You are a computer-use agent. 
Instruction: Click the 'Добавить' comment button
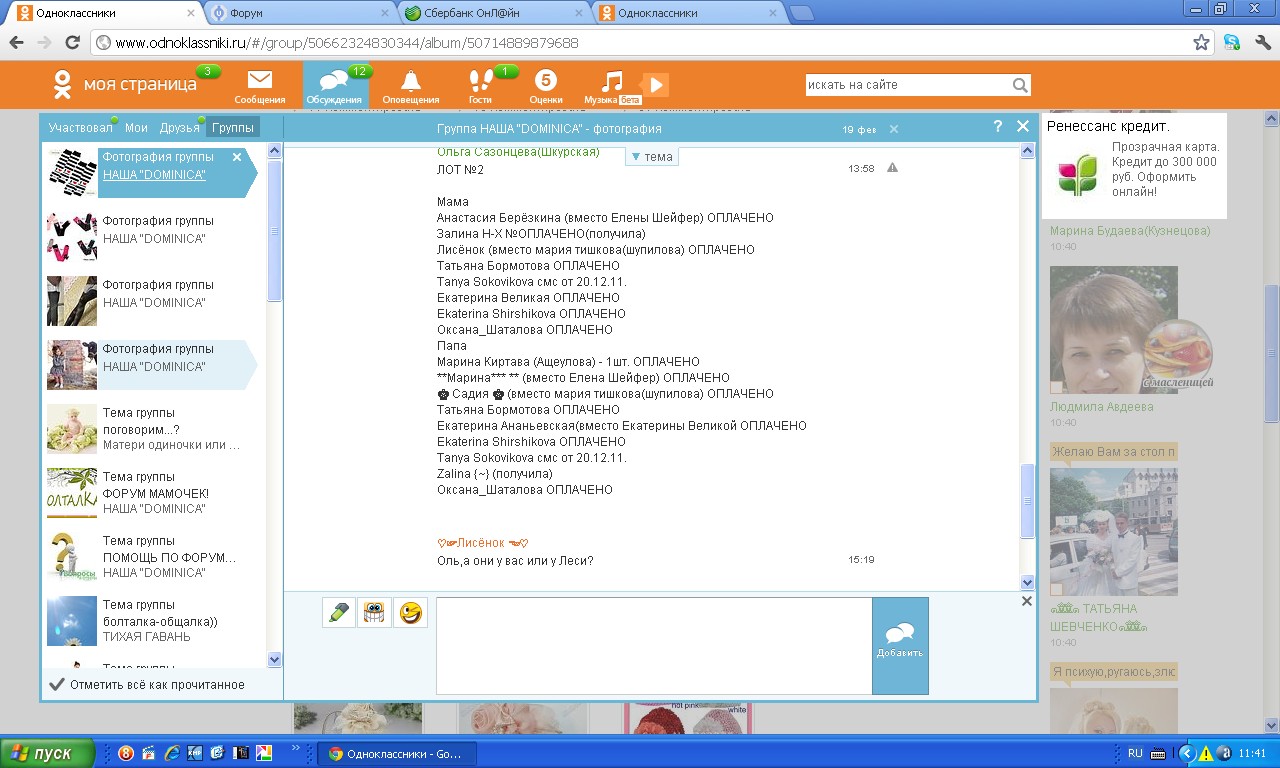[900, 645]
